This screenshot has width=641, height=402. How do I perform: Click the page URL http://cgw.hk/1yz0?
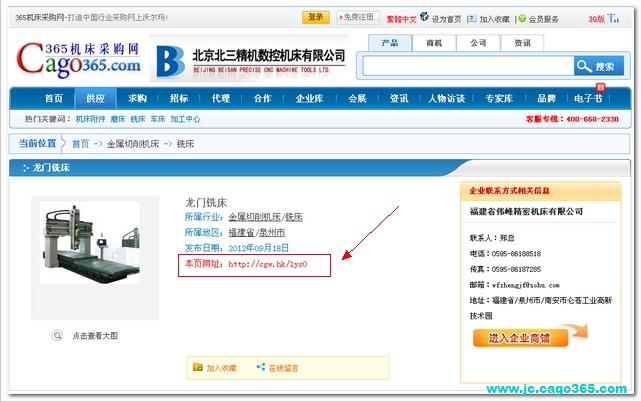267,264
